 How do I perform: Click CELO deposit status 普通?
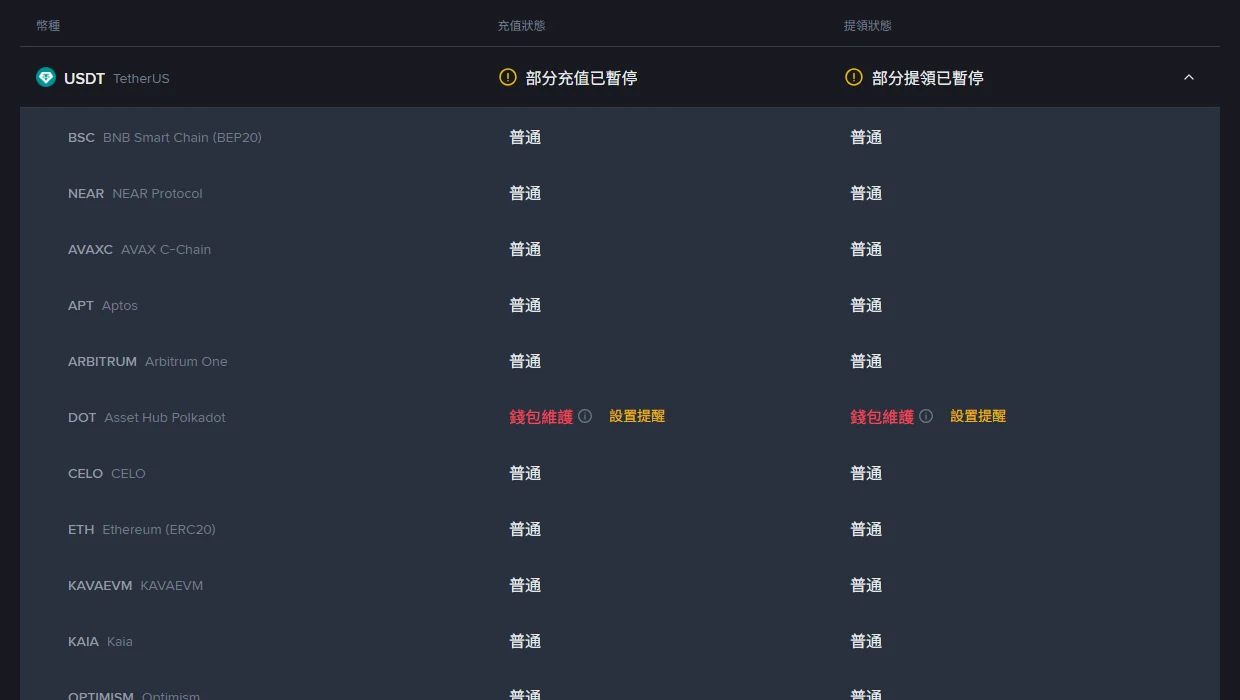[525, 473]
